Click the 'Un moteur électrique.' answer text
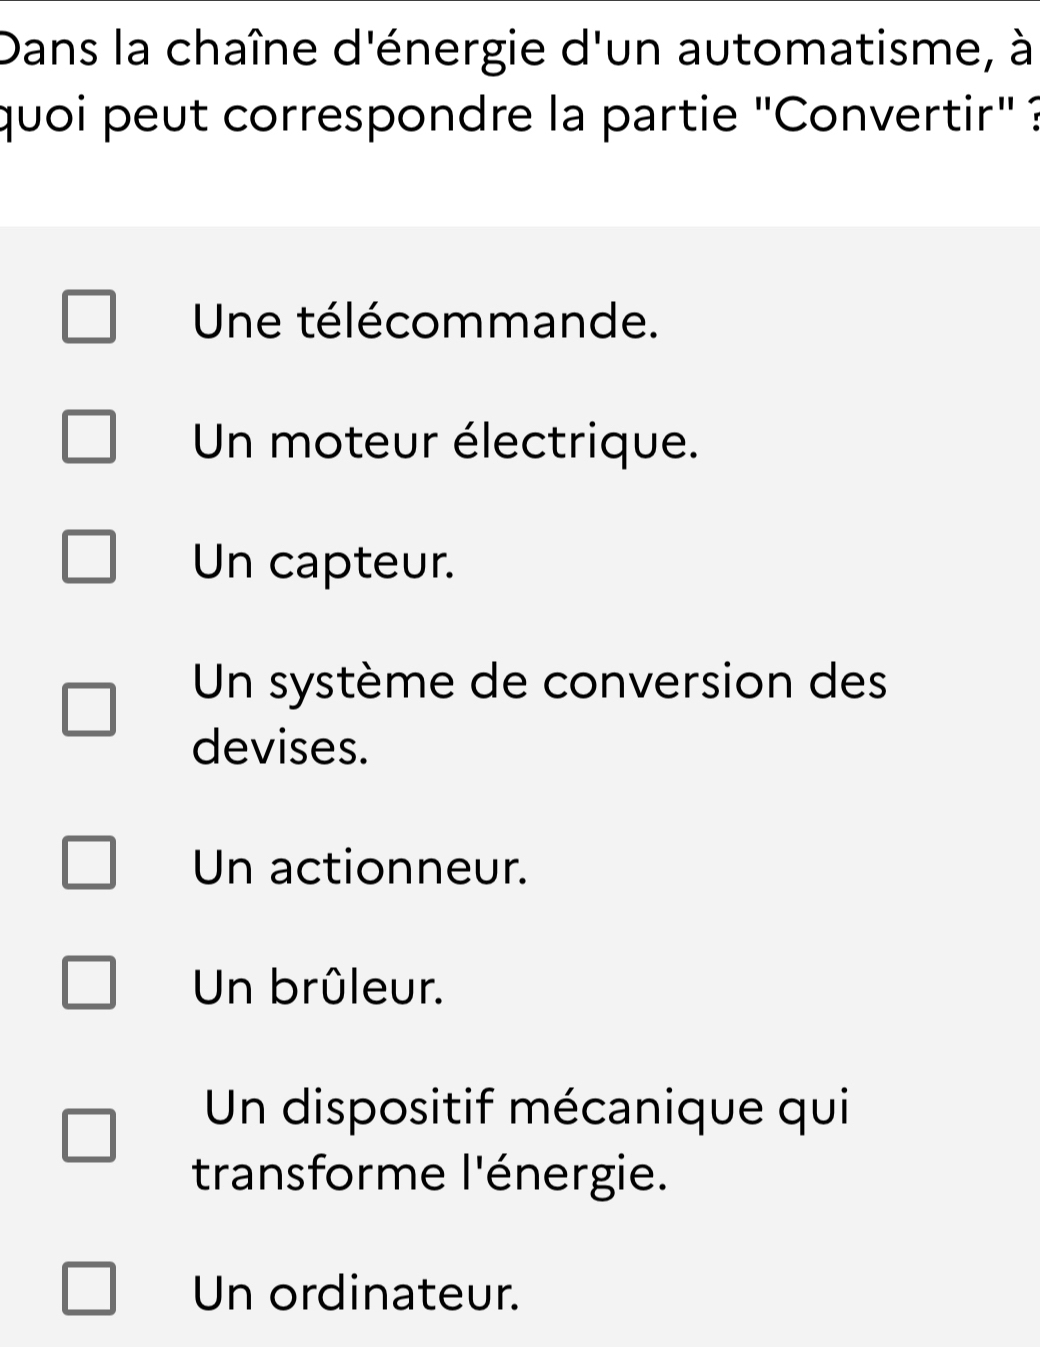Viewport: 1040px width, 1347px height. [x=445, y=441]
